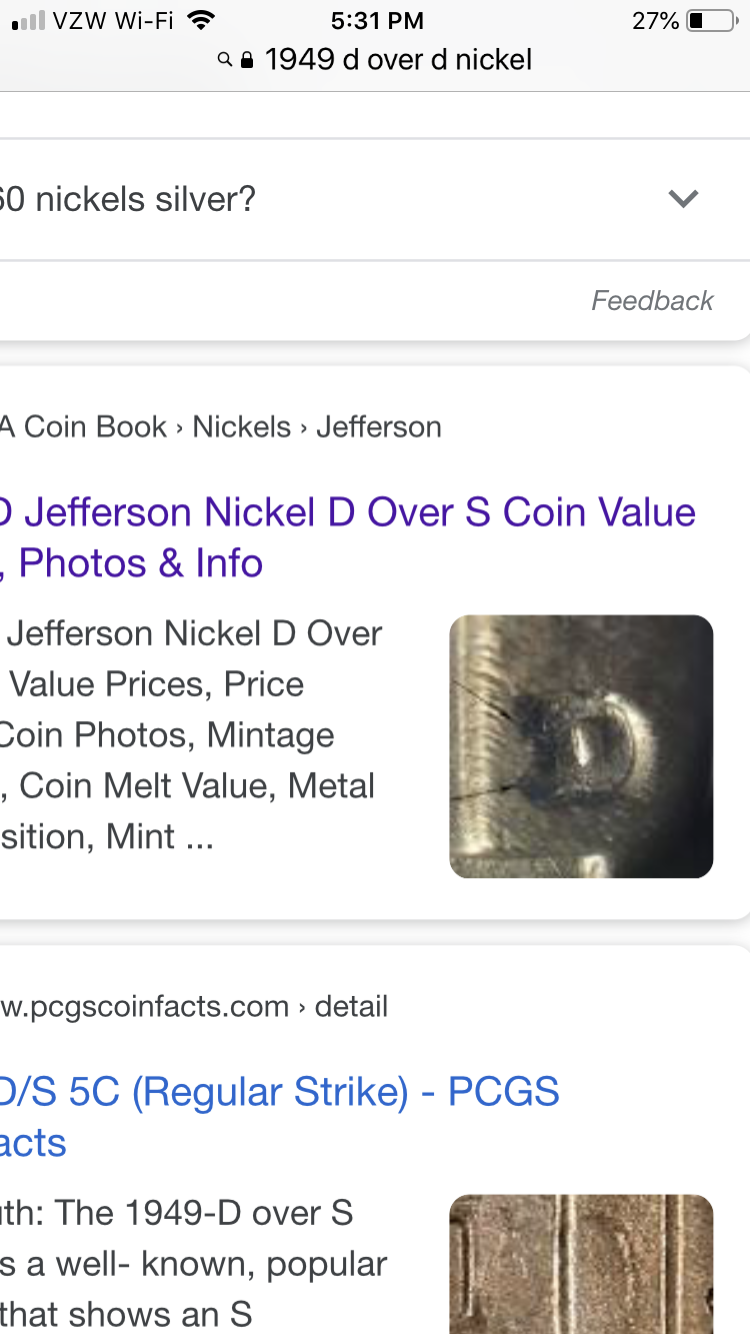
Task: Tap the battery icon in status bar
Action: coord(711,20)
